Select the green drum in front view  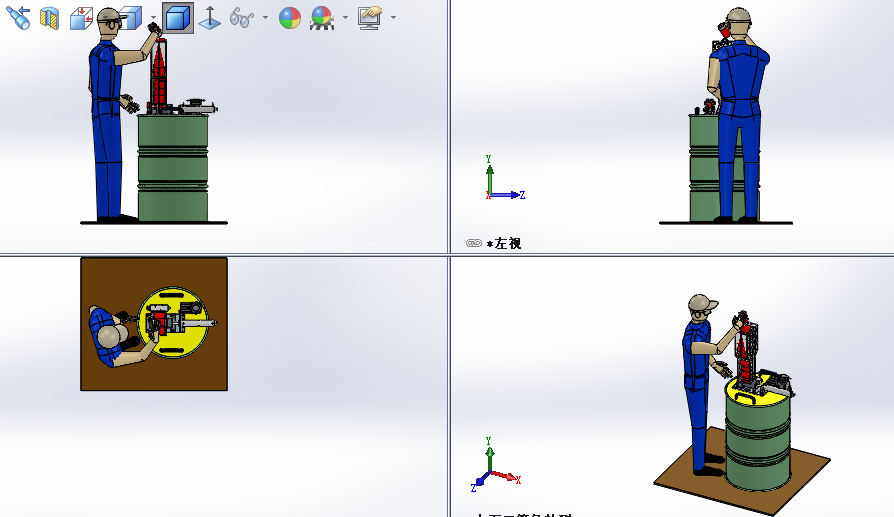173,168
